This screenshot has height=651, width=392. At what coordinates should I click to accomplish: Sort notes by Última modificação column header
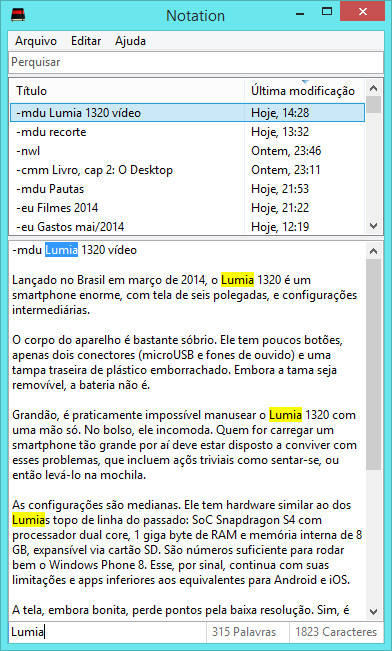click(304, 91)
